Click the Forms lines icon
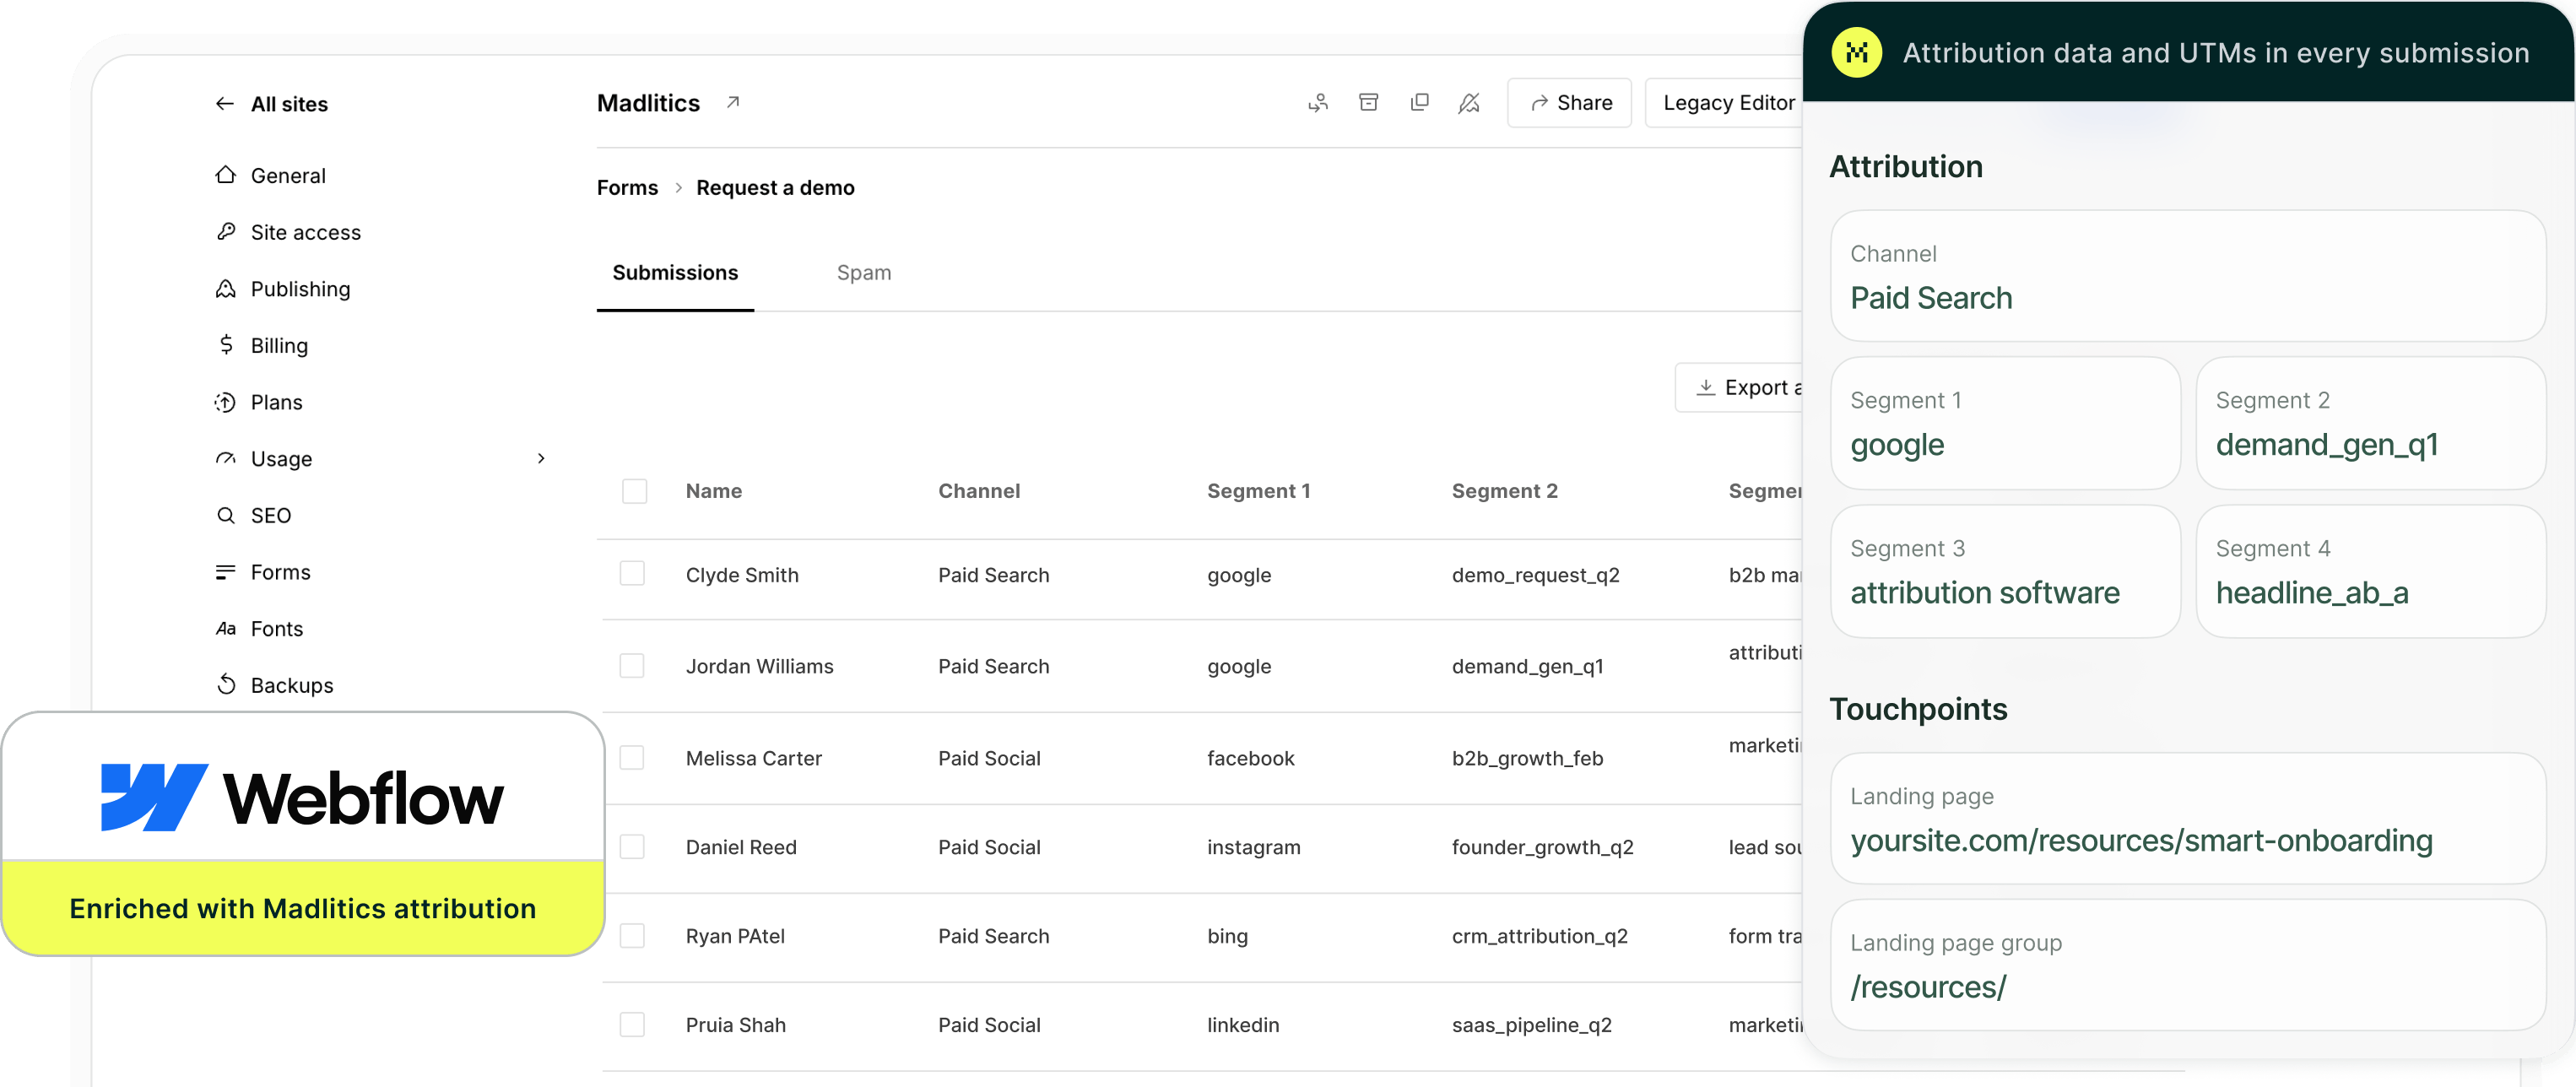The width and height of the screenshot is (2576, 1087). click(226, 572)
